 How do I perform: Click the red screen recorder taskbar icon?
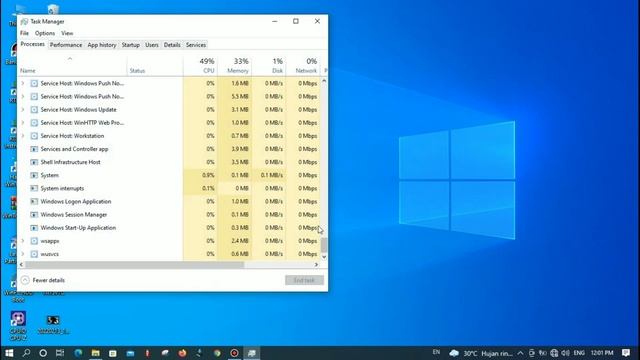(234, 353)
